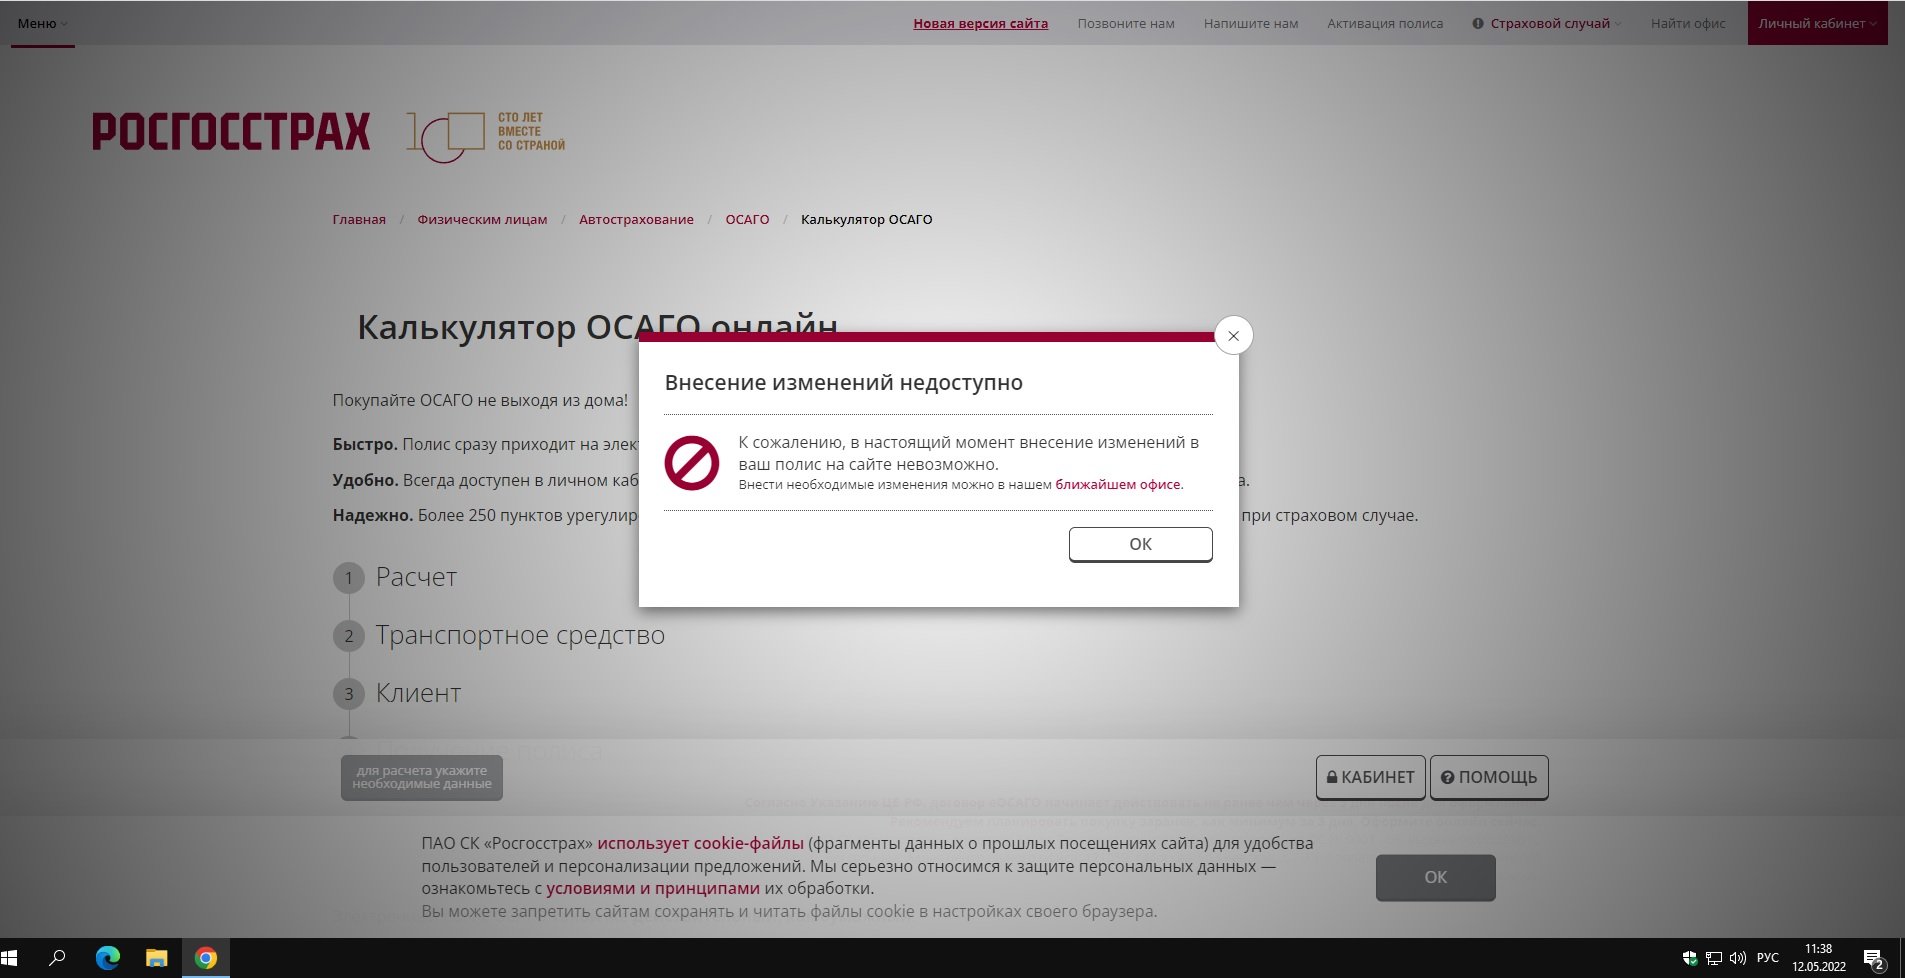This screenshot has width=1905, height=978.
Task: Open File Explorer from taskbar
Action: 157,958
